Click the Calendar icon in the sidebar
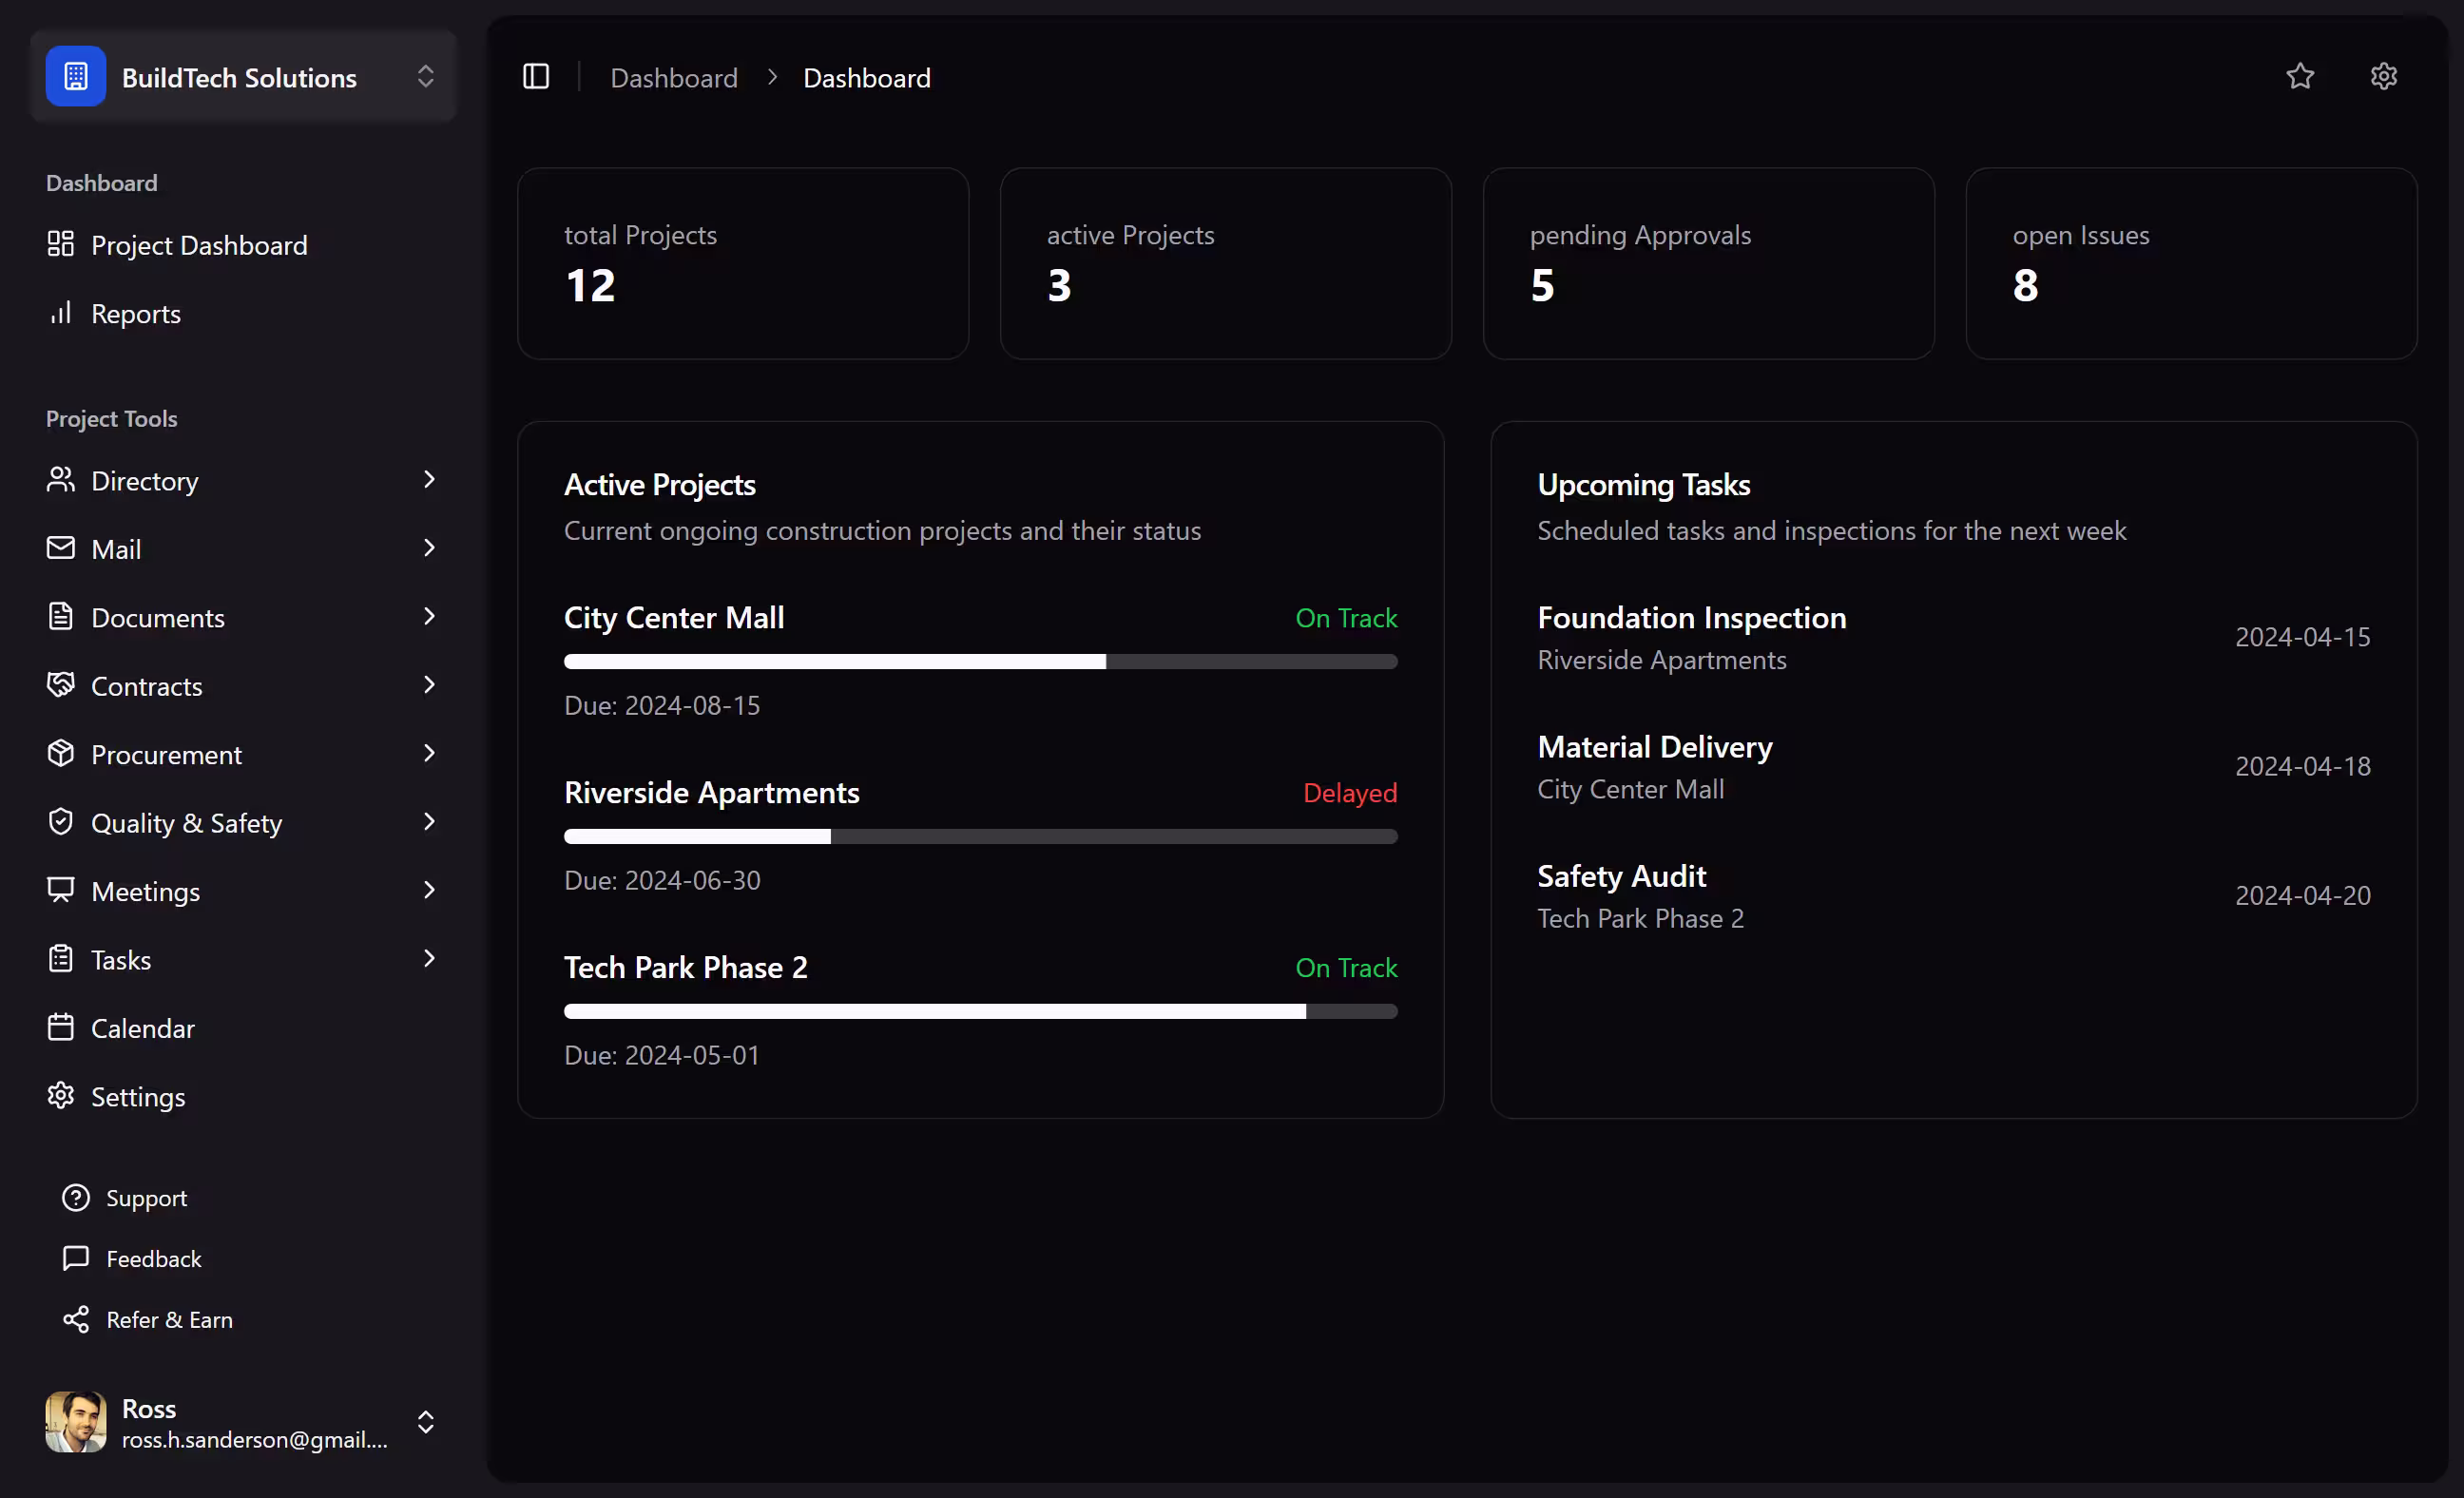The height and width of the screenshot is (1498, 2464). point(61,1027)
